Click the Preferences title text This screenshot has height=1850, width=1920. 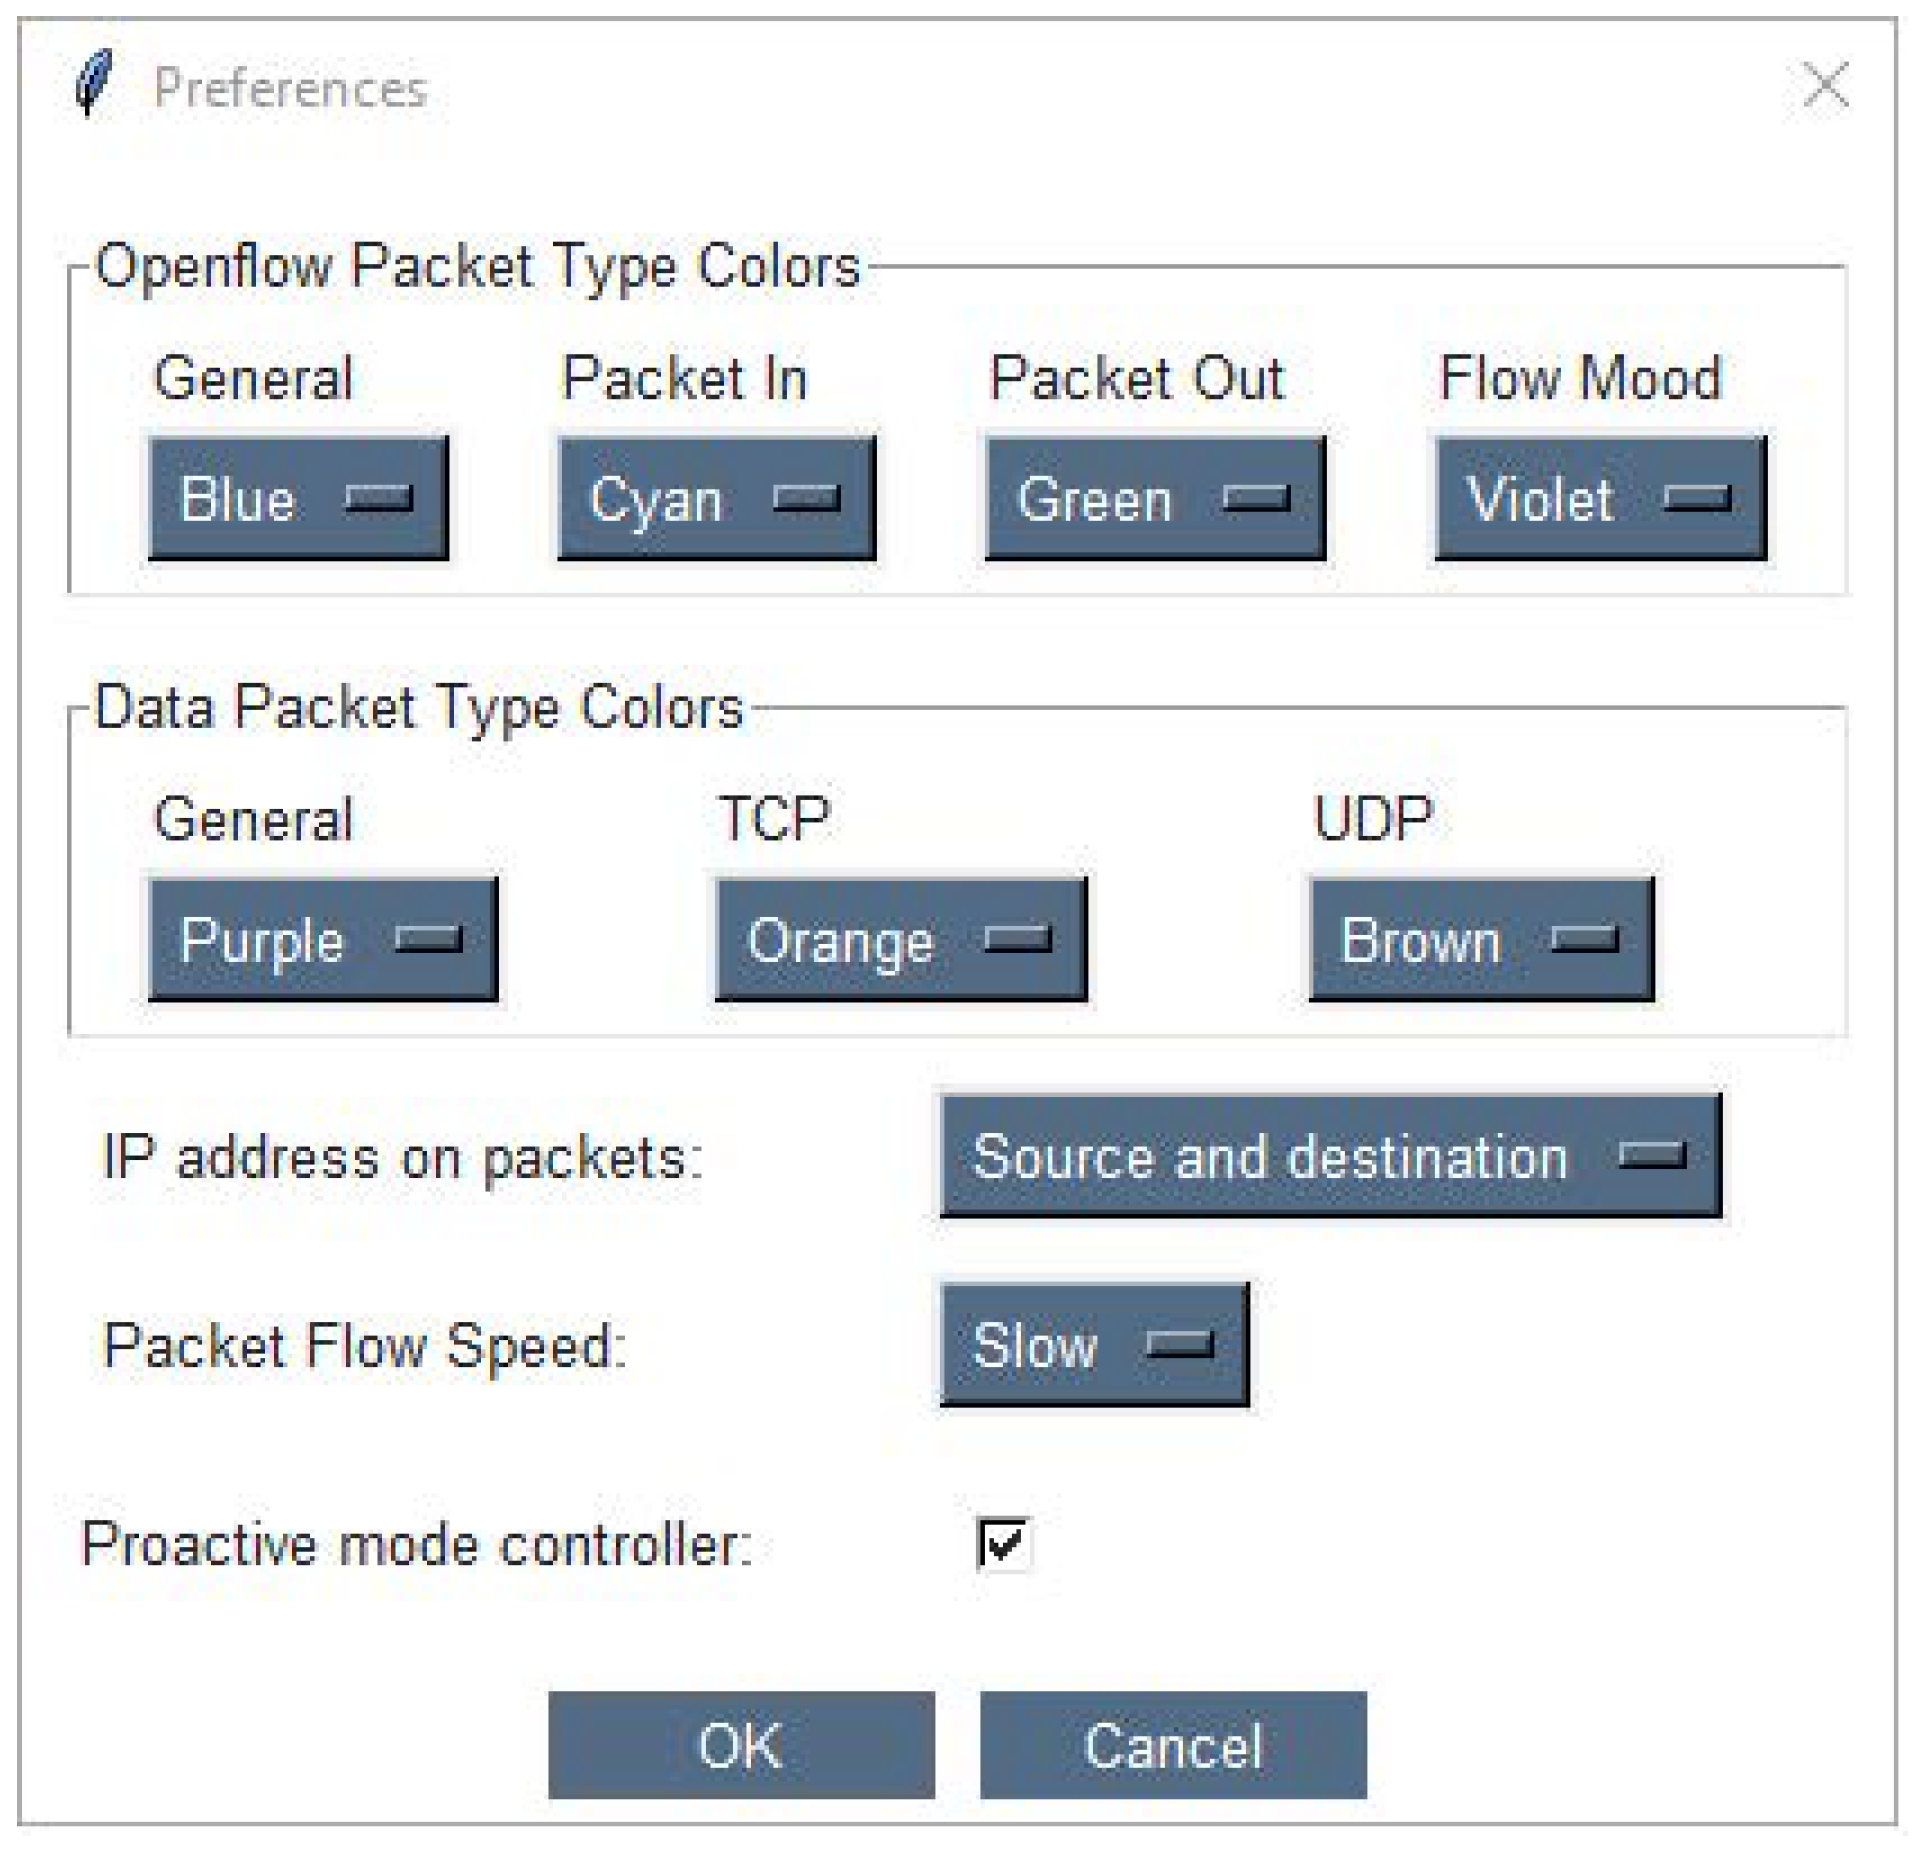(x=290, y=88)
